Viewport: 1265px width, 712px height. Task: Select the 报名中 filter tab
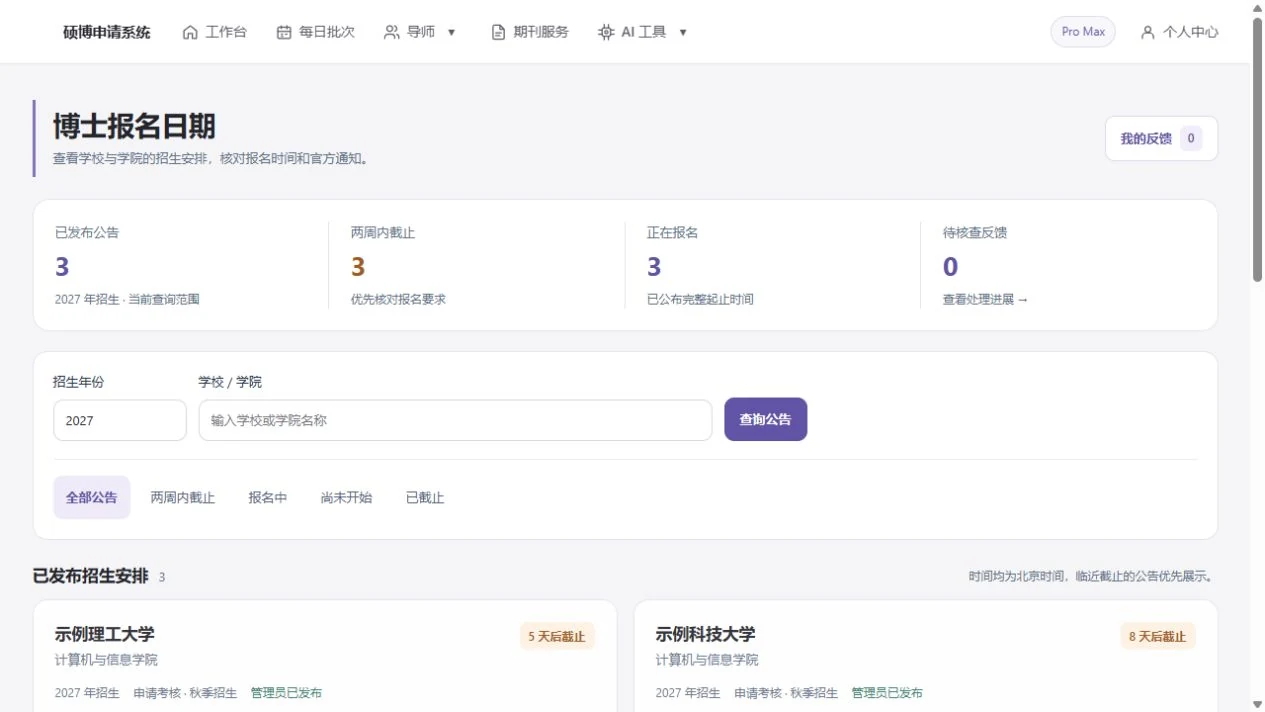pos(268,498)
